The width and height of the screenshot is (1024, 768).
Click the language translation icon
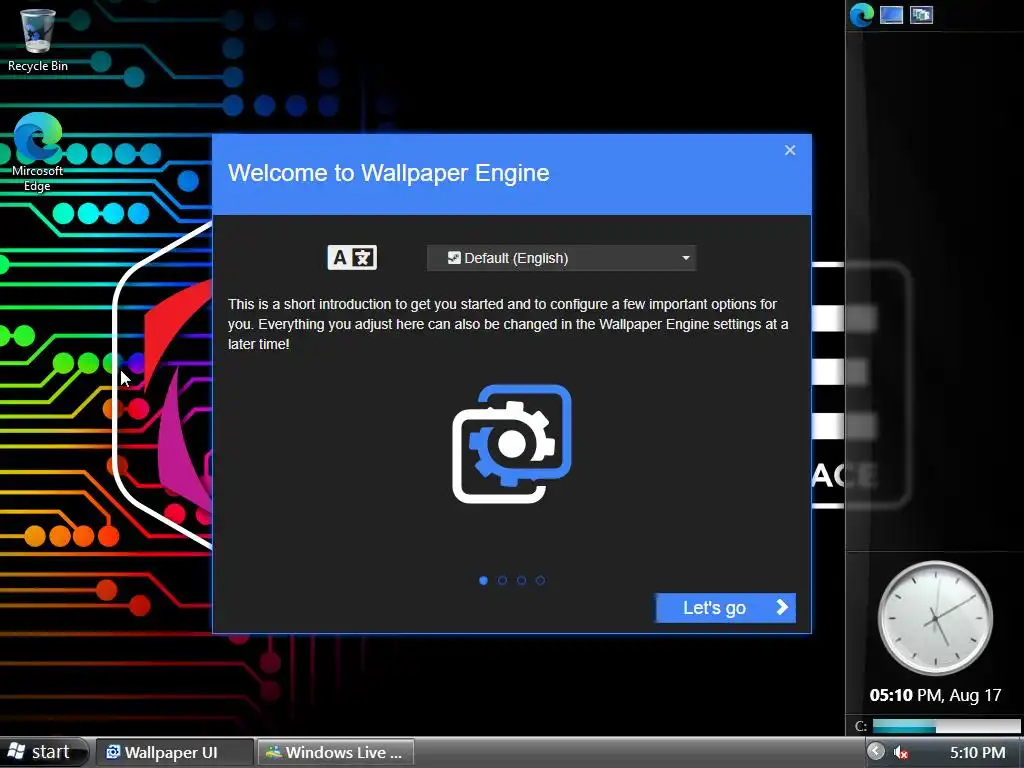(x=352, y=257)
